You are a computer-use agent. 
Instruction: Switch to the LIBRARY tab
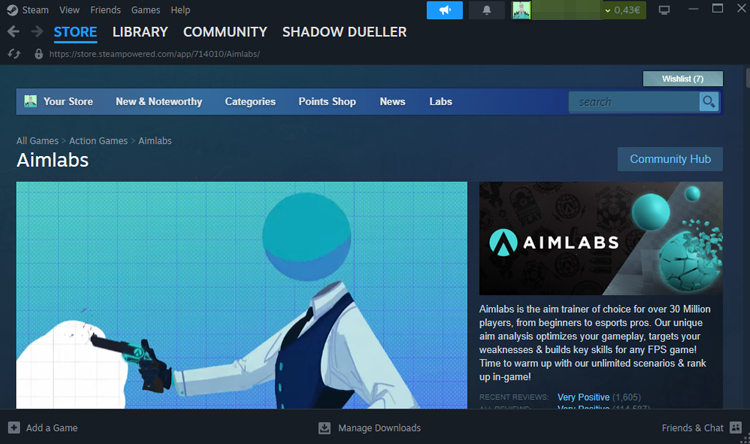point(140,32)
